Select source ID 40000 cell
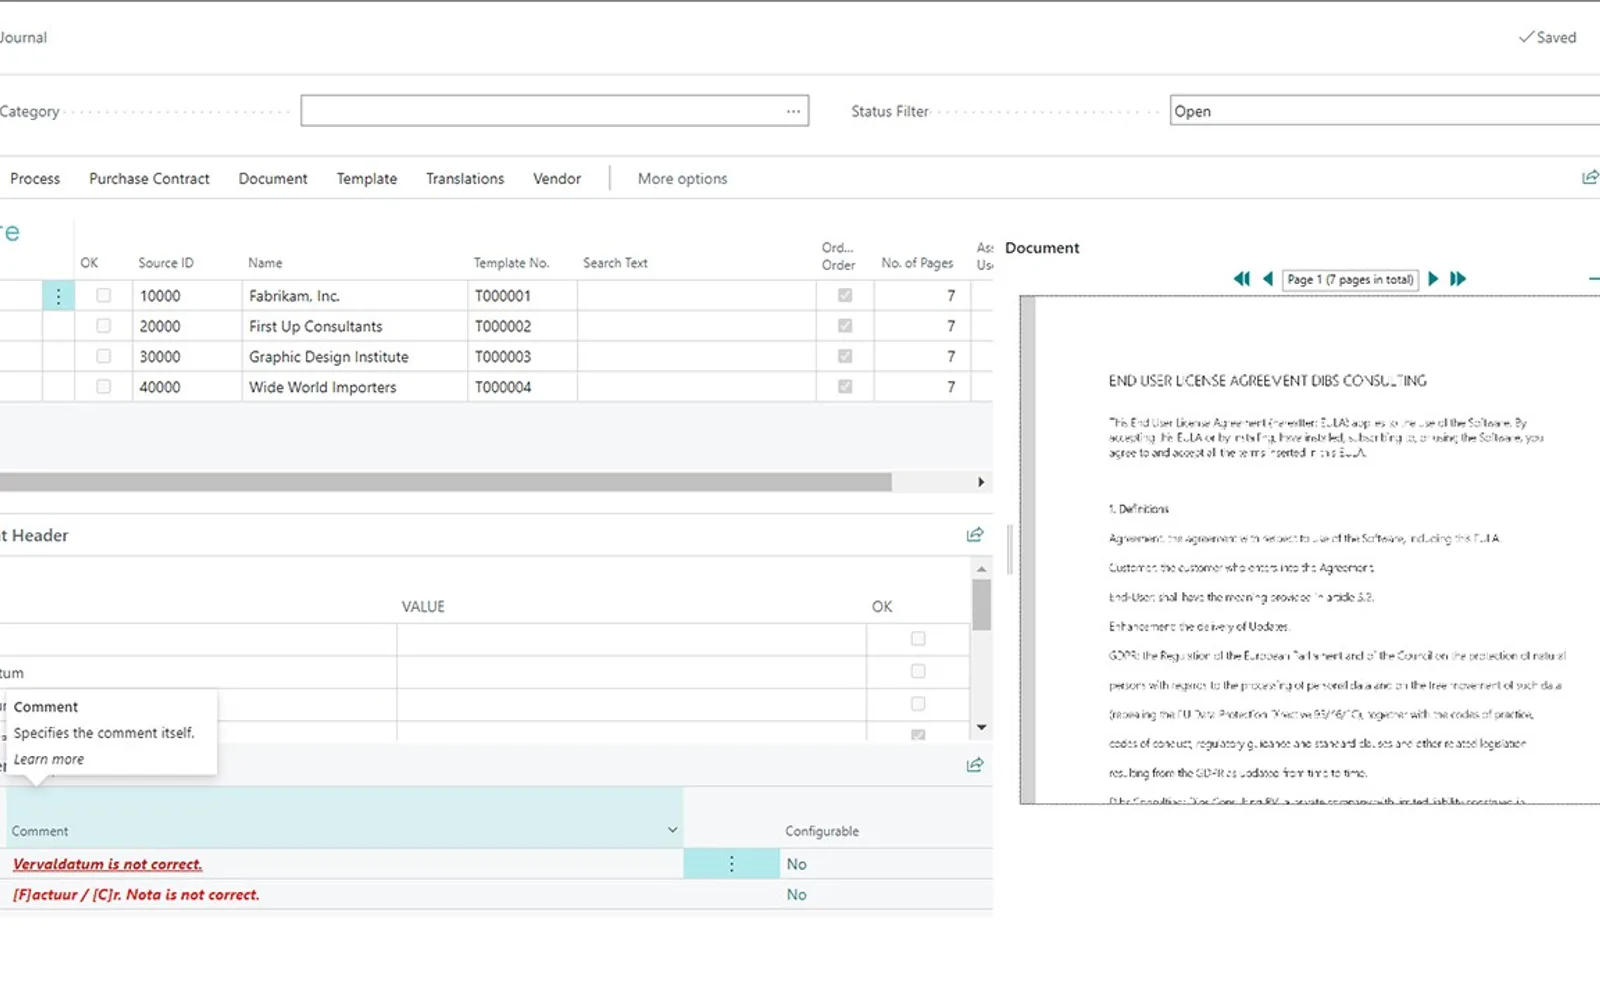The width and height of the screenshot is (1600, 1000). pyautogui.click(x=187, y=387)
